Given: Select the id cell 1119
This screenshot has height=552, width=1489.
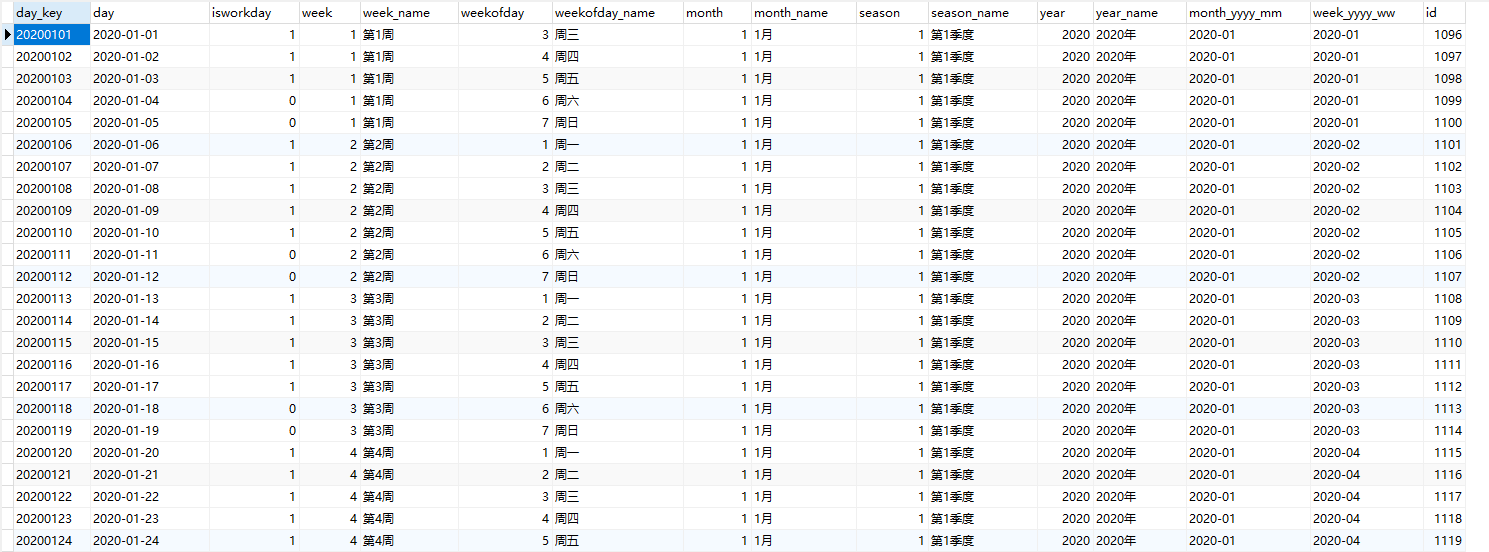Looking at the screenshot, I should coord(1444,541).
